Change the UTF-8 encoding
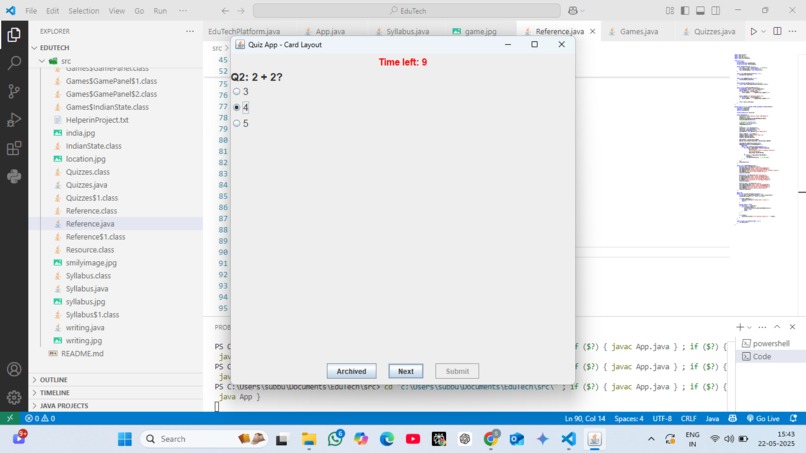This screenshot has height=453, width=806. click(662, 419)
